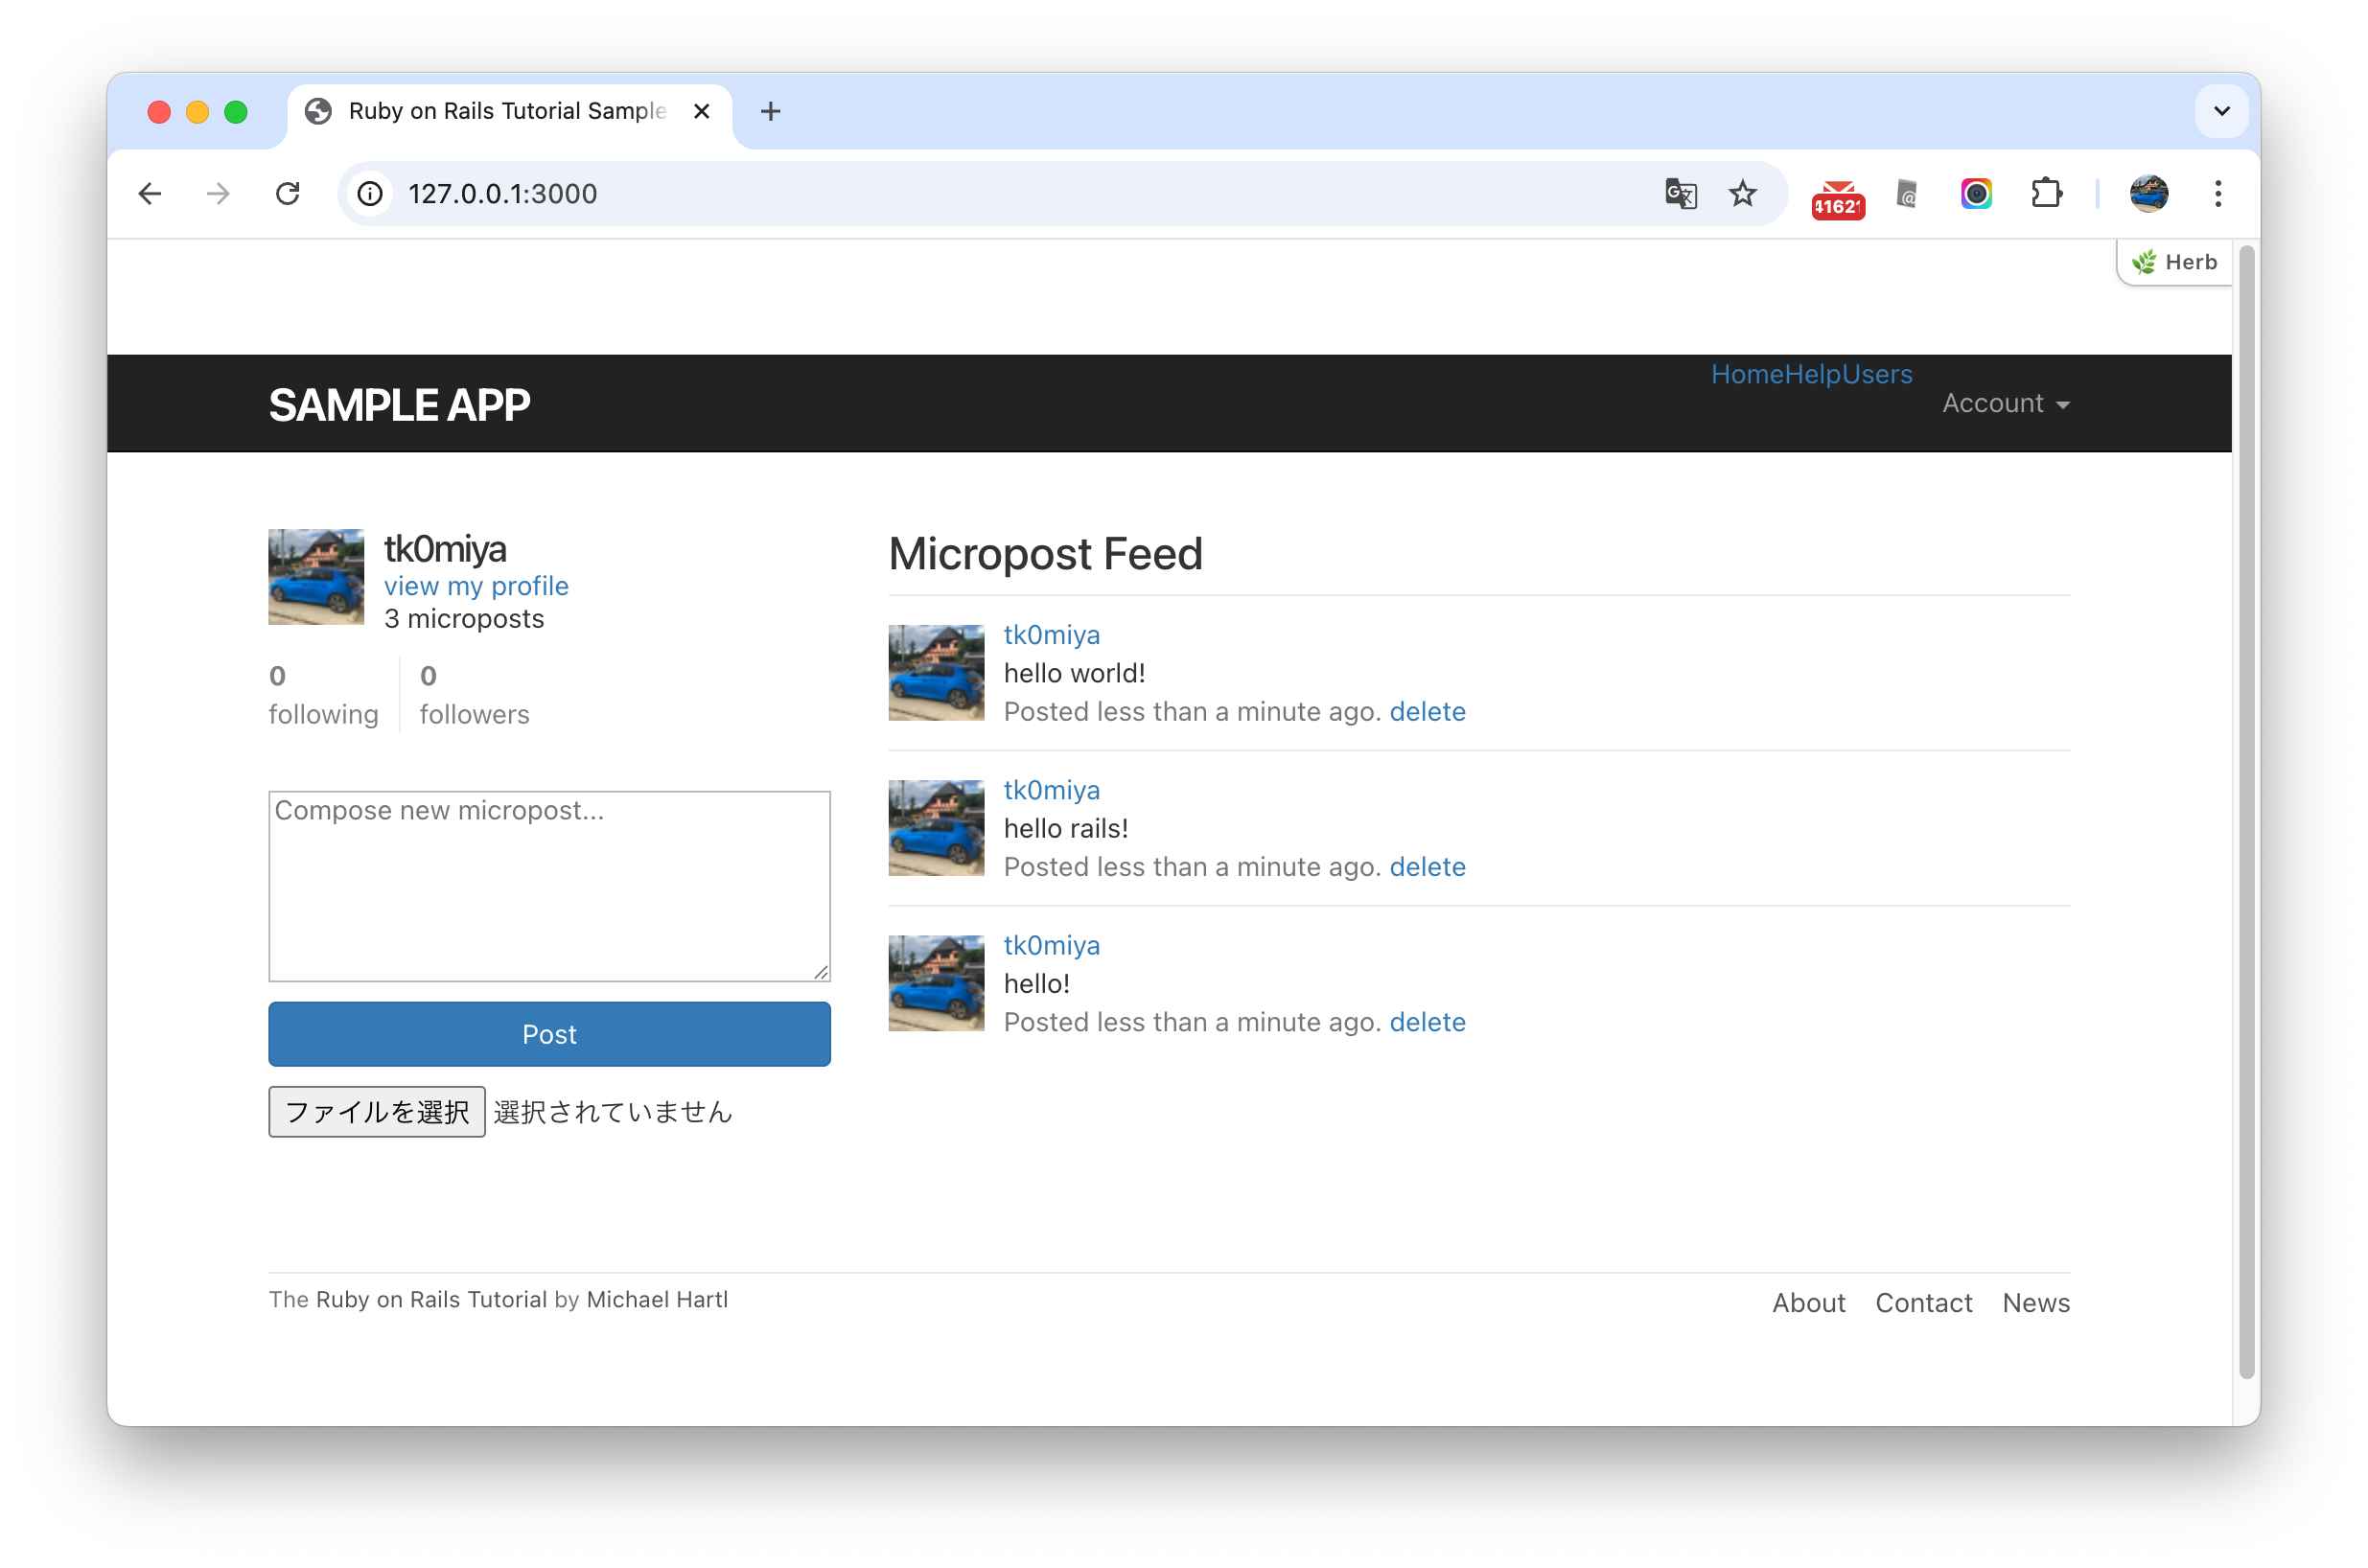Click the browser reload icon

(288, 193)
